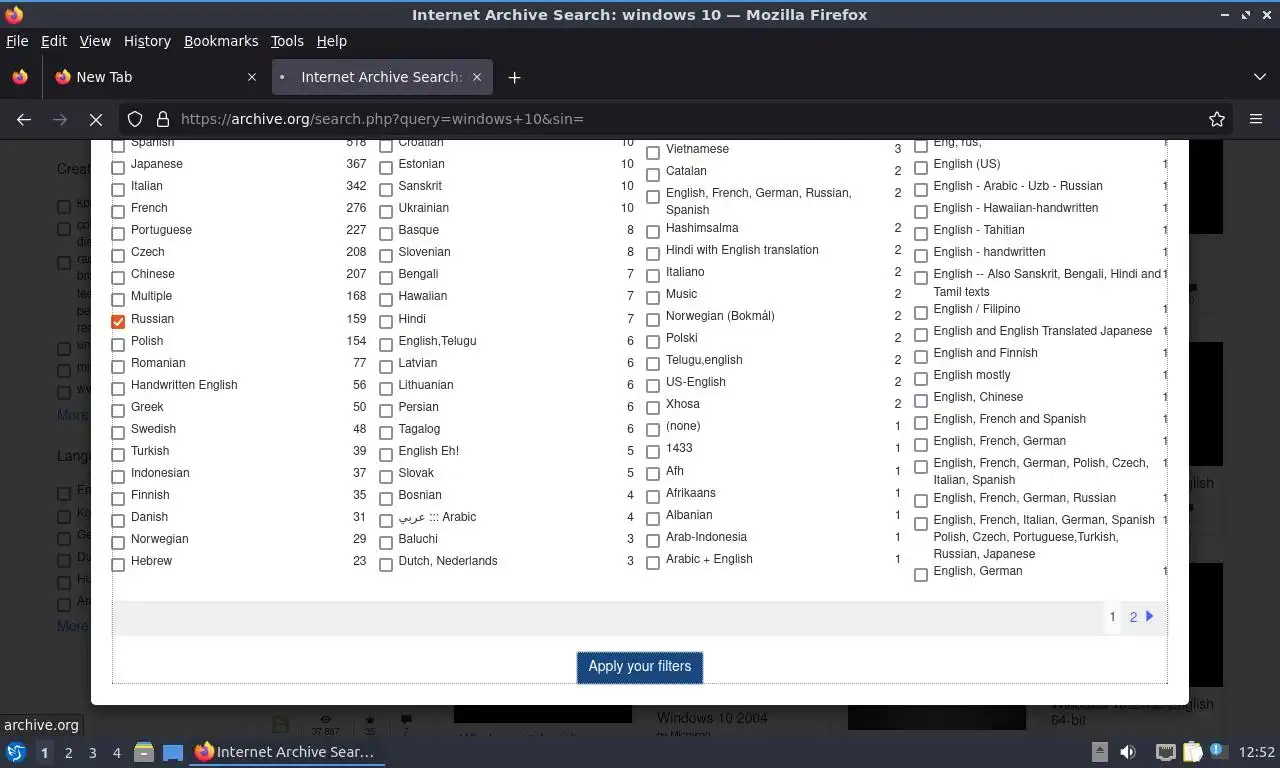Viewport: 1280px width, 768px height.
Task: Switch to workspace 4
Action: (116, 752)
